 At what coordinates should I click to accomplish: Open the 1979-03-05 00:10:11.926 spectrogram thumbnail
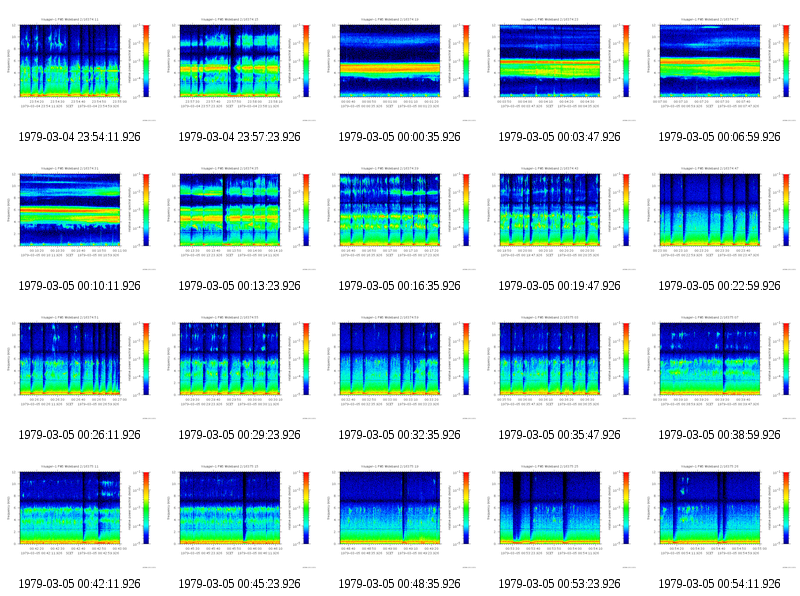[80, 216]
